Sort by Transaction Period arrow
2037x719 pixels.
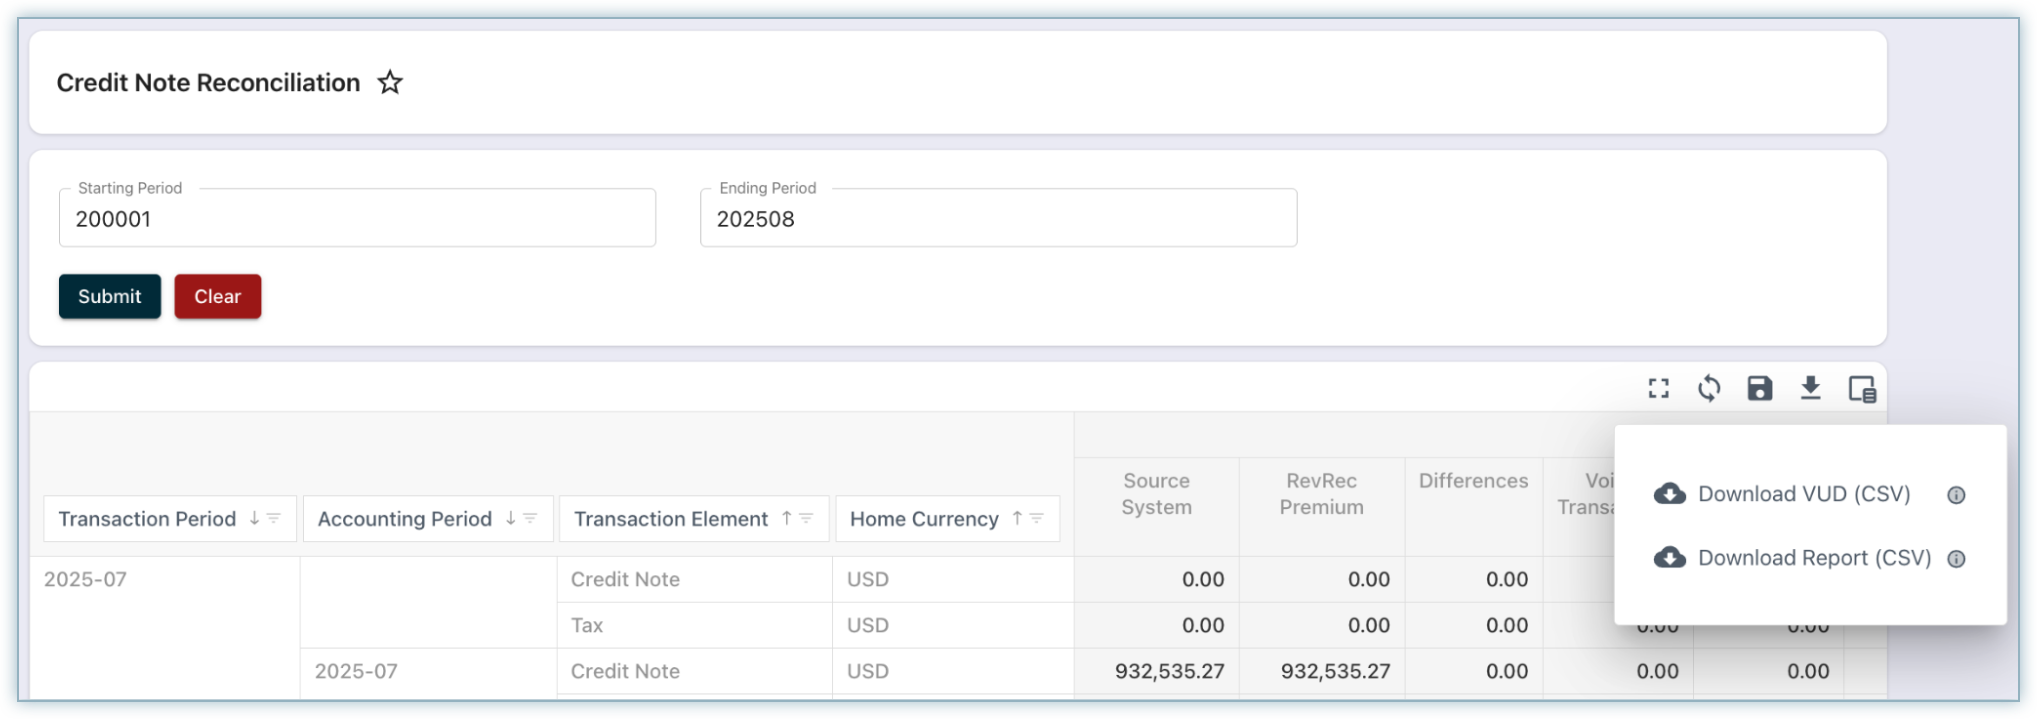coord(254,518)
